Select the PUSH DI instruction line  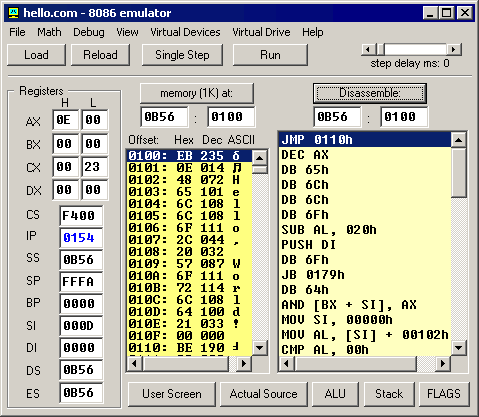tap(365, 245)
